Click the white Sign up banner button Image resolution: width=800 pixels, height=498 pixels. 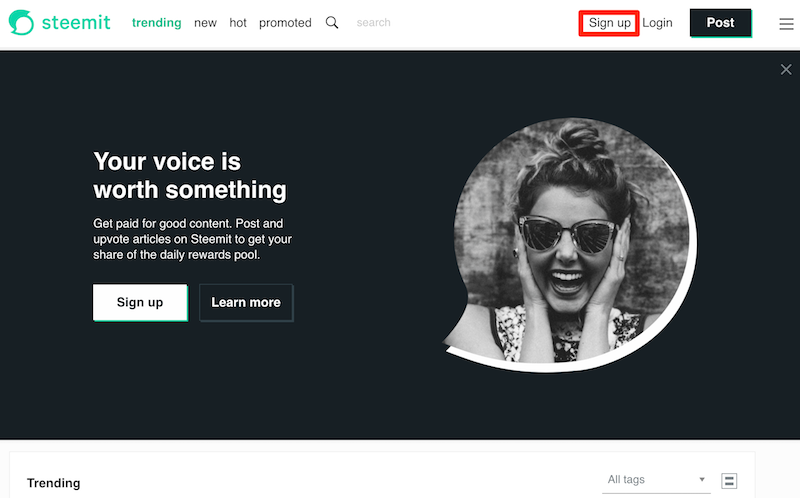coord(140,303)
